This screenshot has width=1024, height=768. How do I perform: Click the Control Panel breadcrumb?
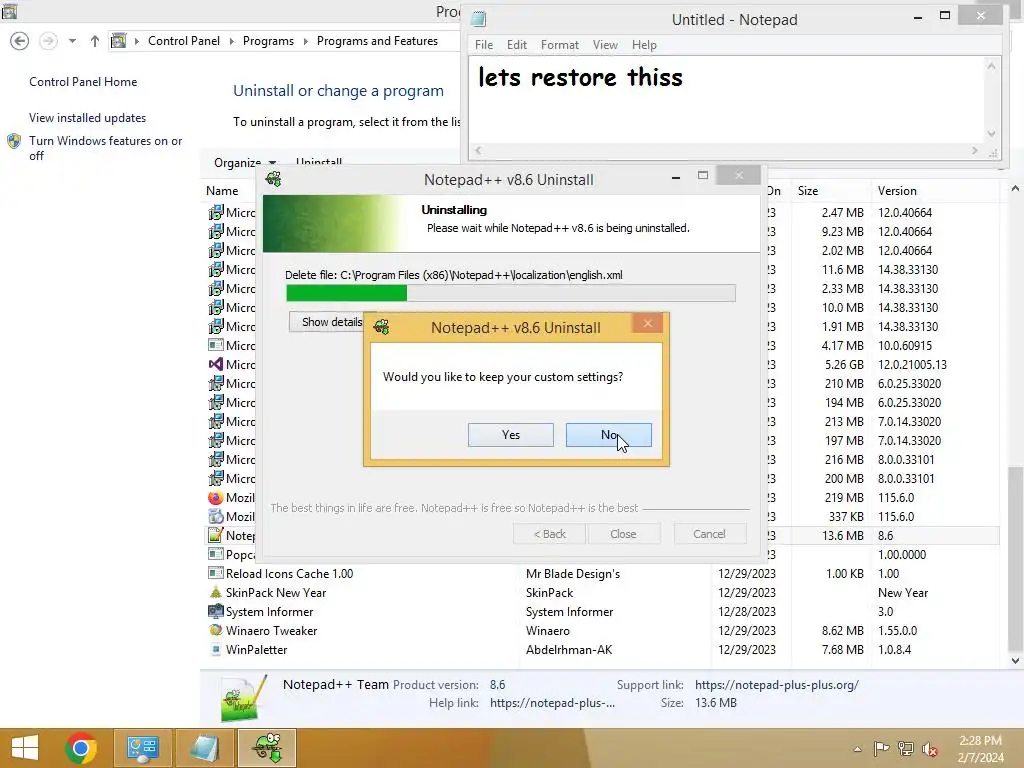(x=184, y=41)
